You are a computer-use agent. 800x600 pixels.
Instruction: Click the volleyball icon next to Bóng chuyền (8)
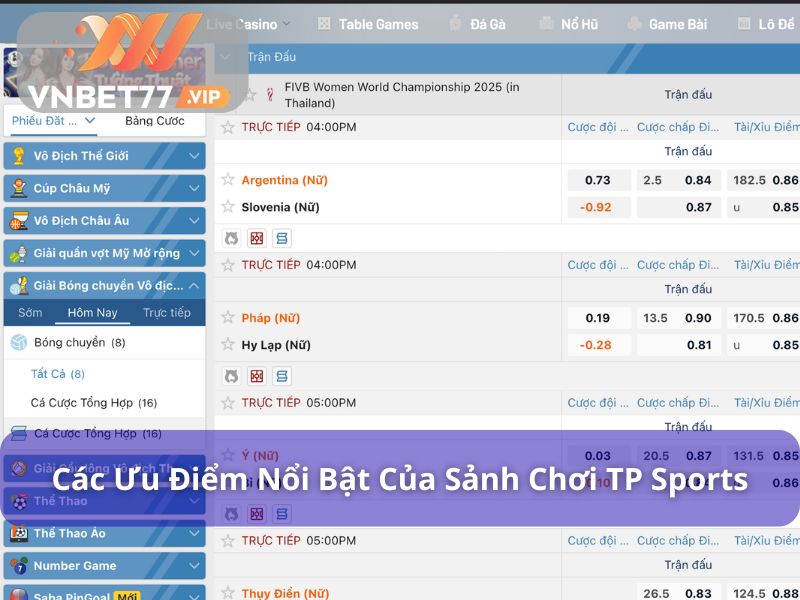[19, 342]
